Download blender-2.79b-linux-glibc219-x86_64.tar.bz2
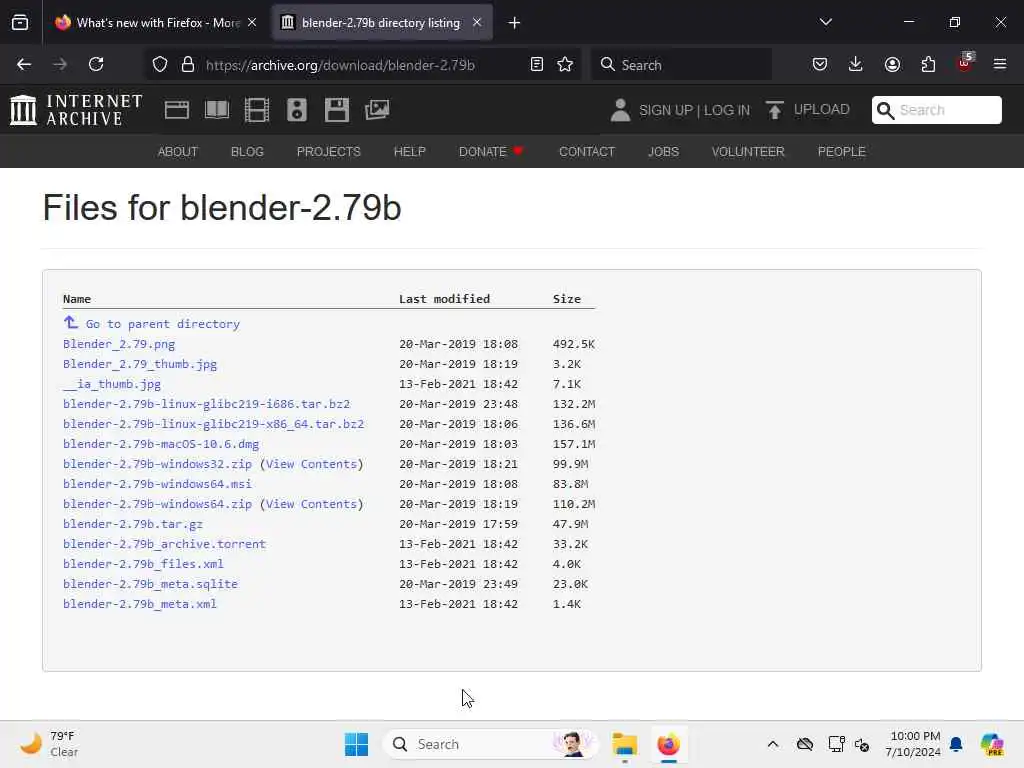 click(x=214, y=424)
